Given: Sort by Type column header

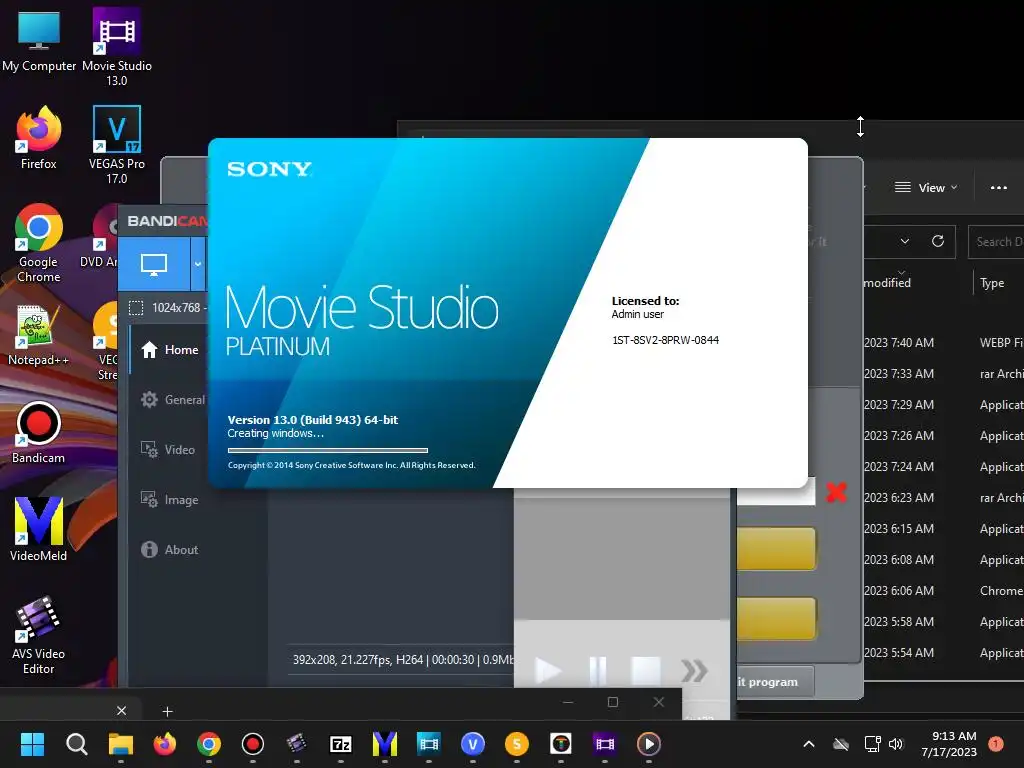Looking at the screenshot, I should (992, 283).
